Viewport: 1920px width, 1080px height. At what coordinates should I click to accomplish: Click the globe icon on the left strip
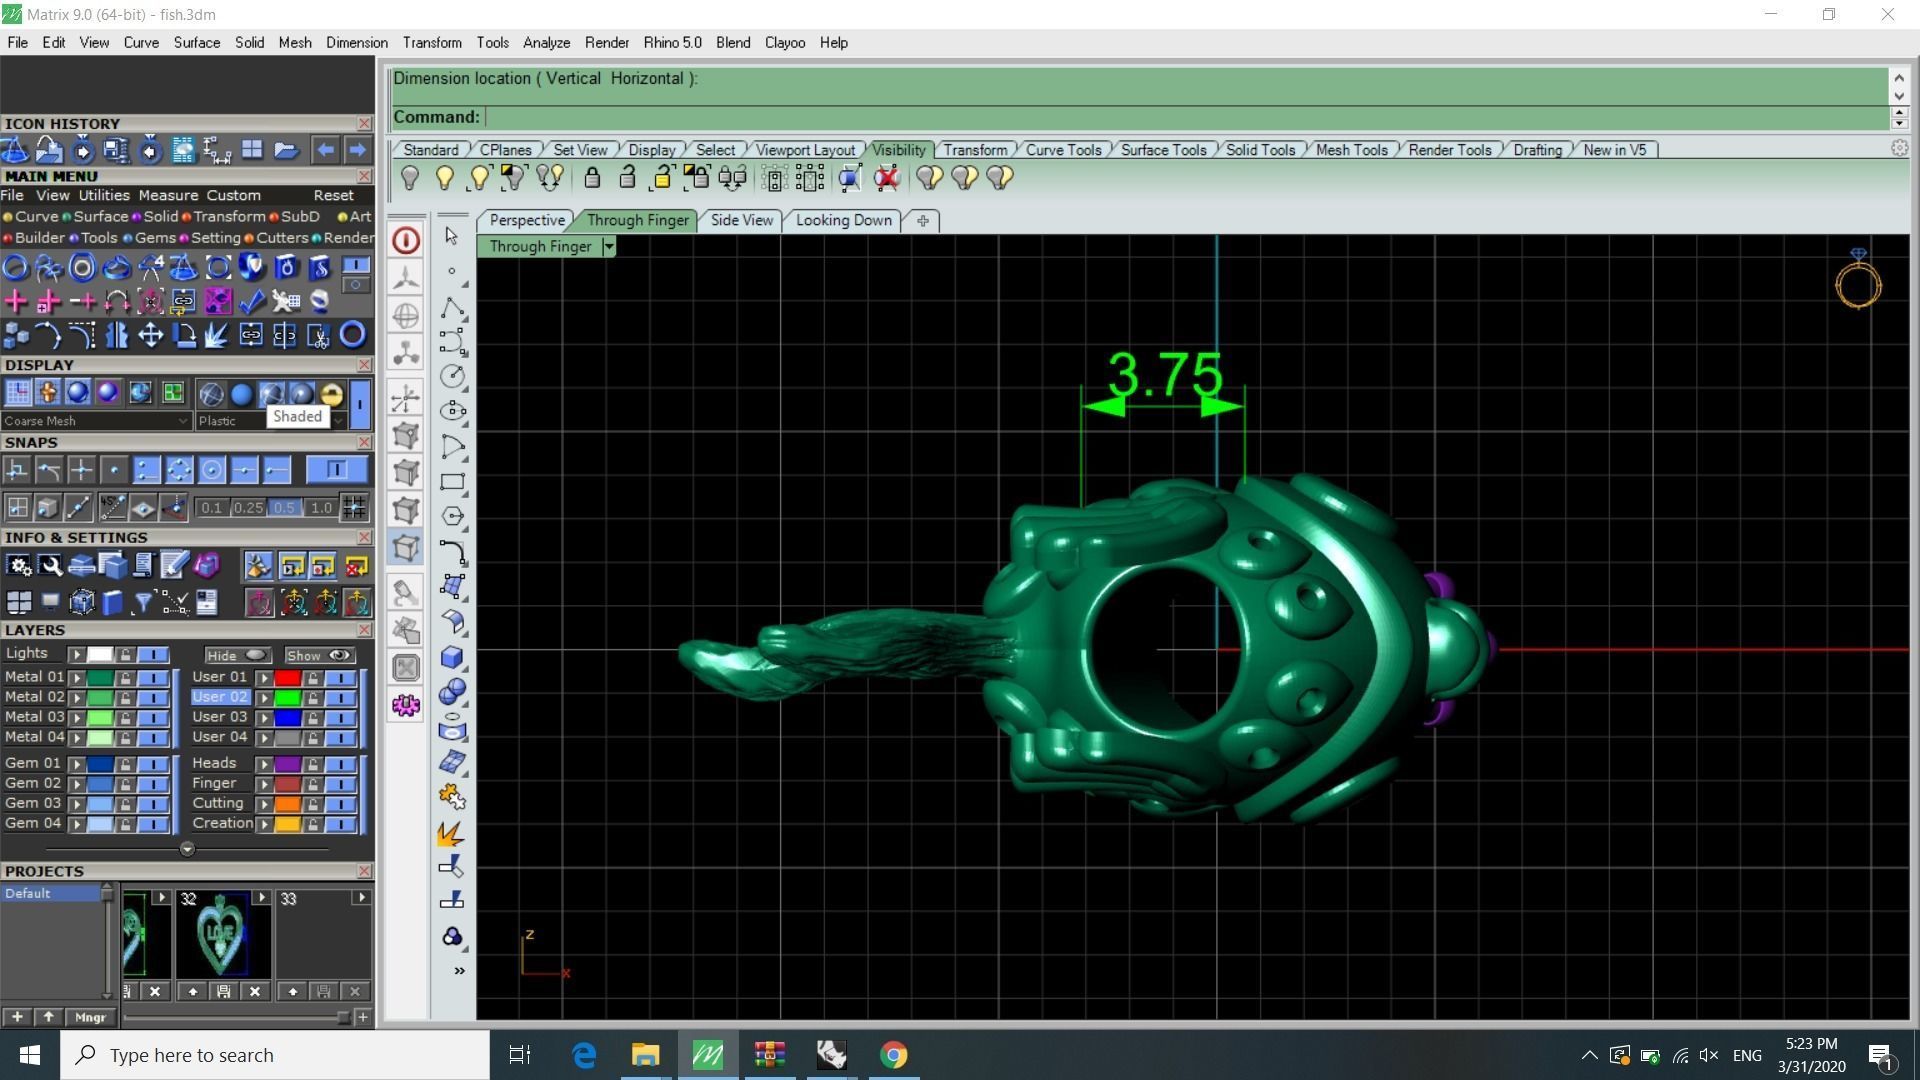pos(406,316)
